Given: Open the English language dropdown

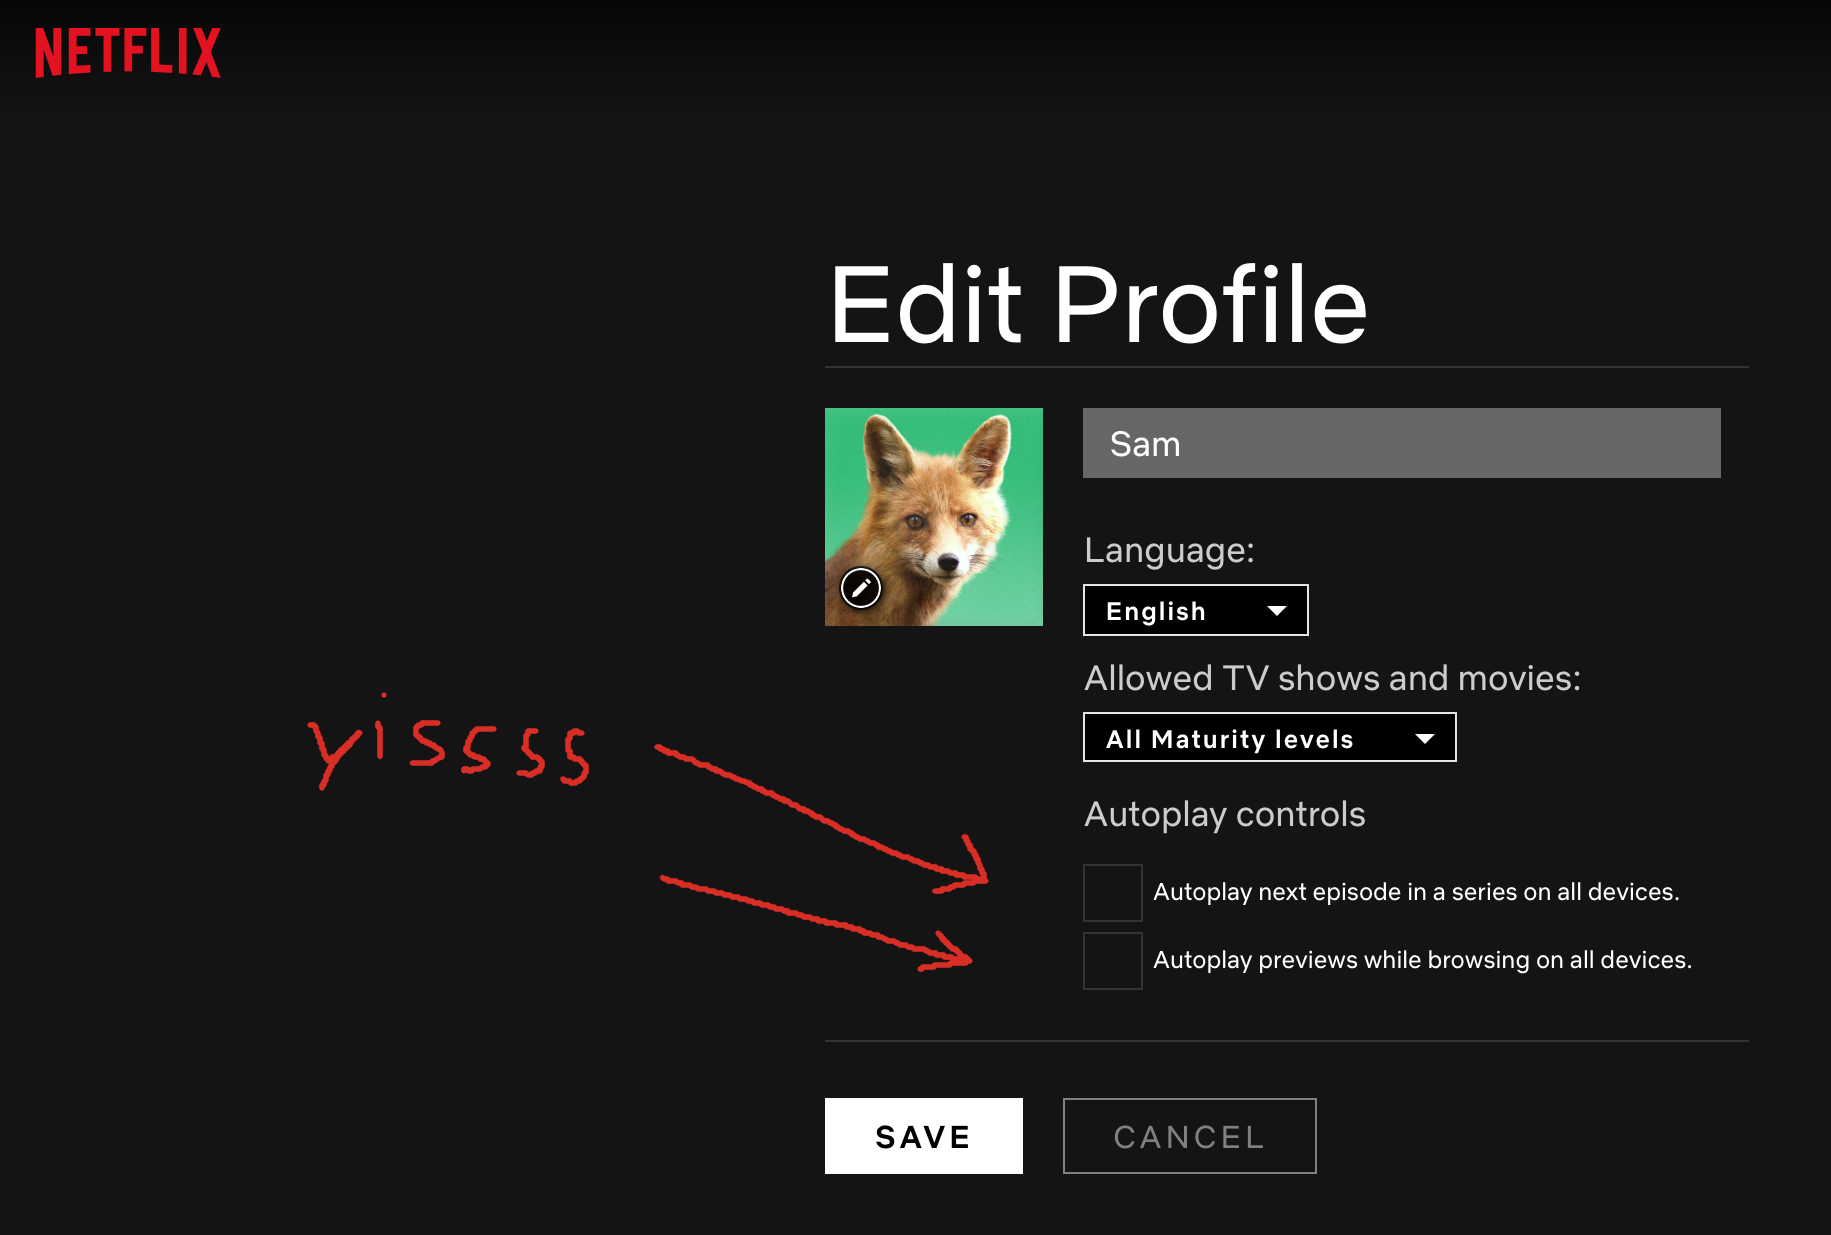Looking at the screenshot, I should [x=1195, y=610].
